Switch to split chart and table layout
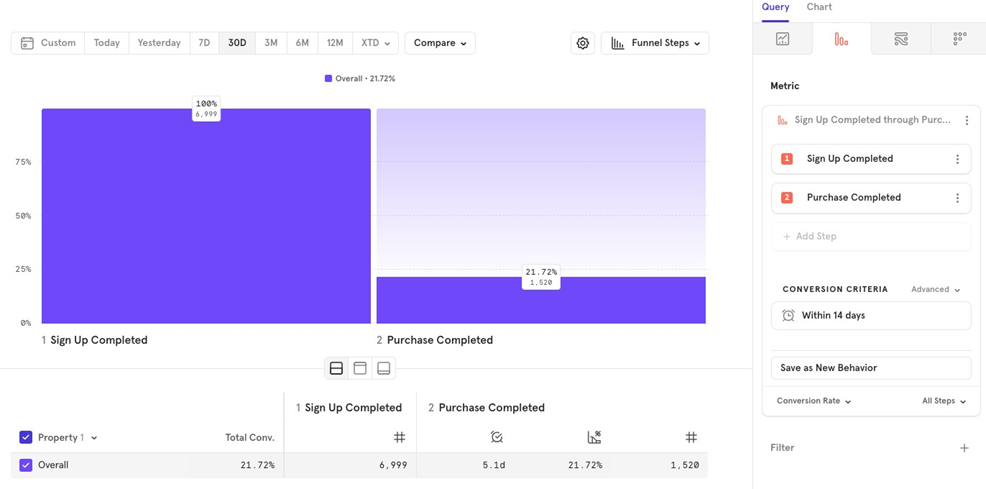The image size is (986, 489). (x=336, y=369)
